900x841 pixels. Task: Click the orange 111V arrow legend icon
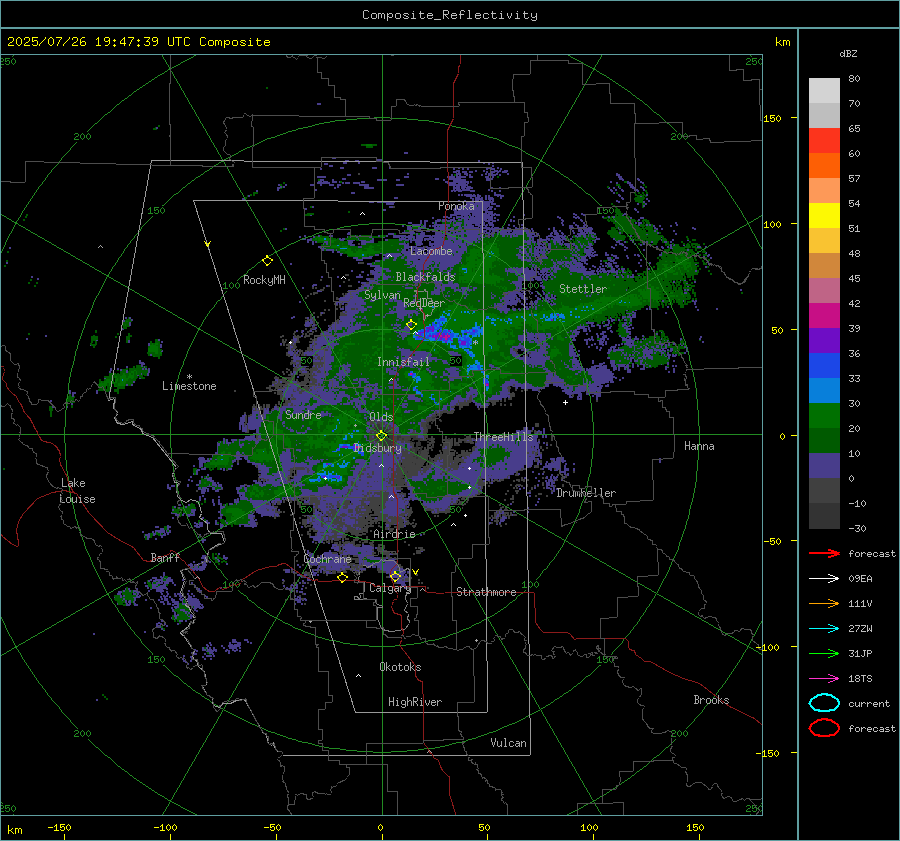click(x=824, y=603)
